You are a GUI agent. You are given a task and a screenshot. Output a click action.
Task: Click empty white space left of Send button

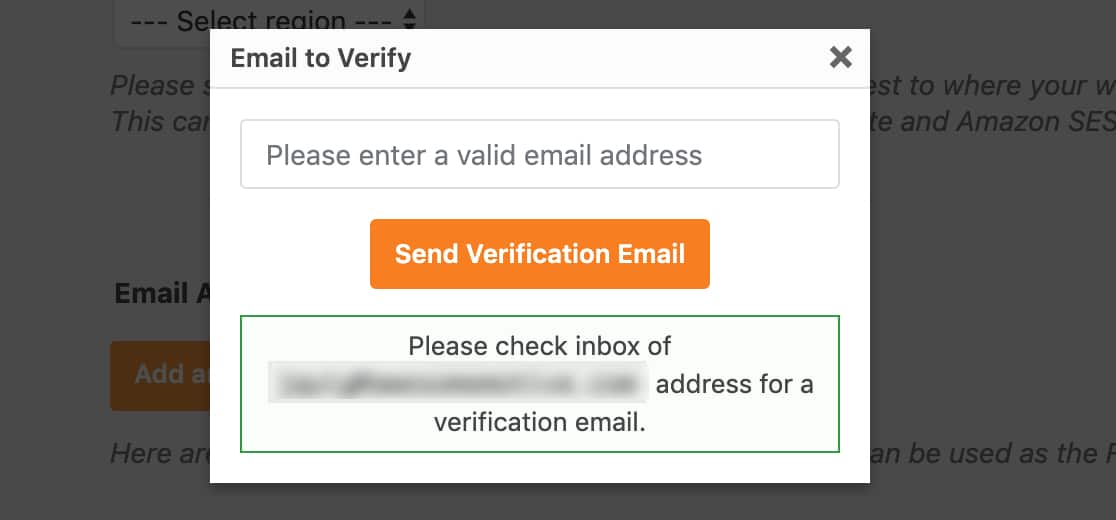(300, 254)
